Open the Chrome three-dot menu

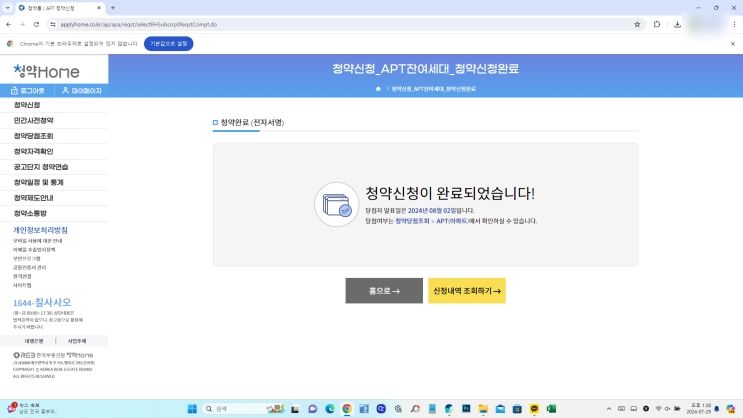click(734, 25)
